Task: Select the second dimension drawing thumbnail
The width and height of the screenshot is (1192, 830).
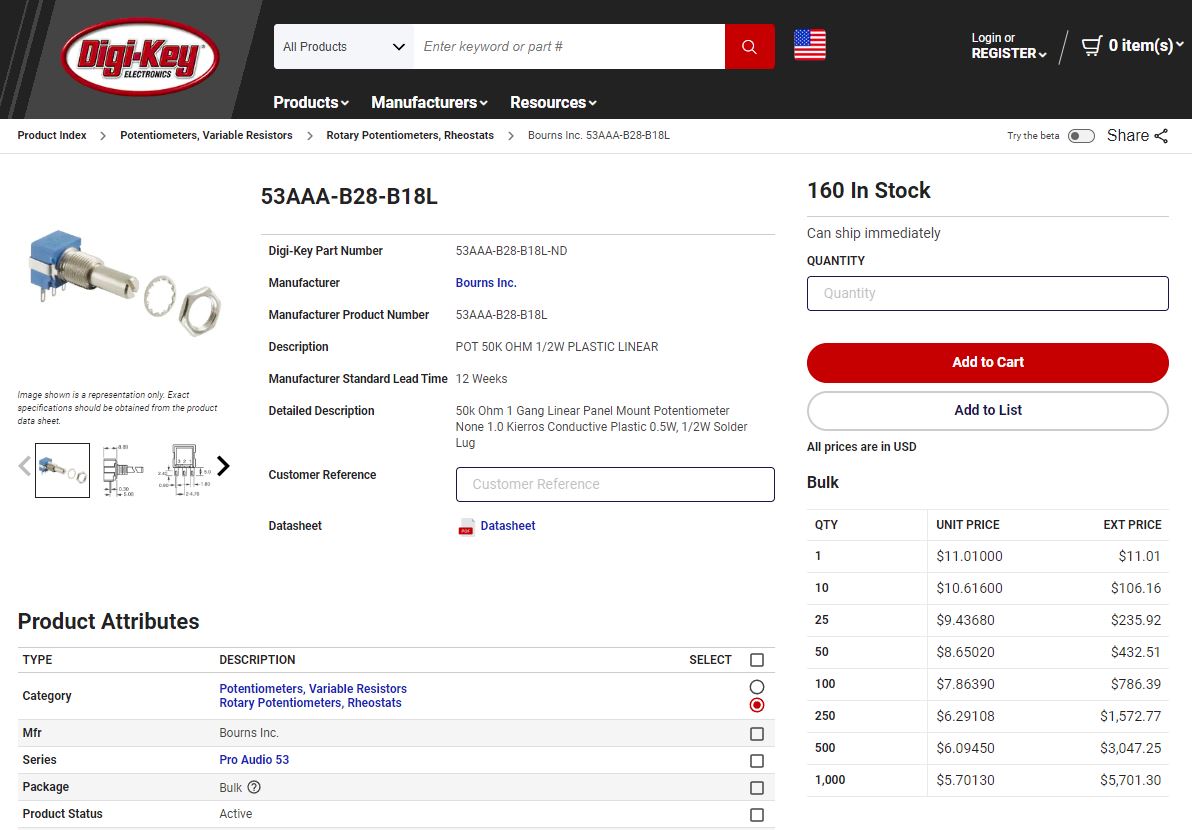Action: pos(122,470)
